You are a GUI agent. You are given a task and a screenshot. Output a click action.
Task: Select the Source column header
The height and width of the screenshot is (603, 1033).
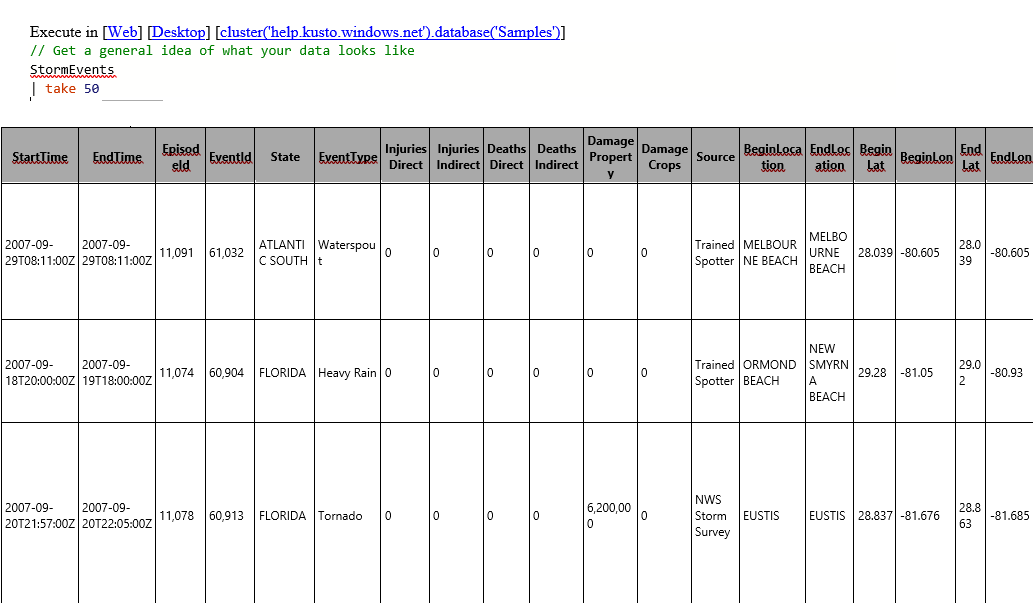point(715,156)
